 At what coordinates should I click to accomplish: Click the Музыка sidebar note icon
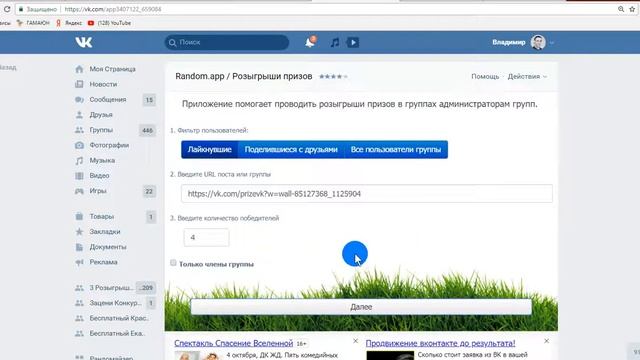(x=79, y=160)
